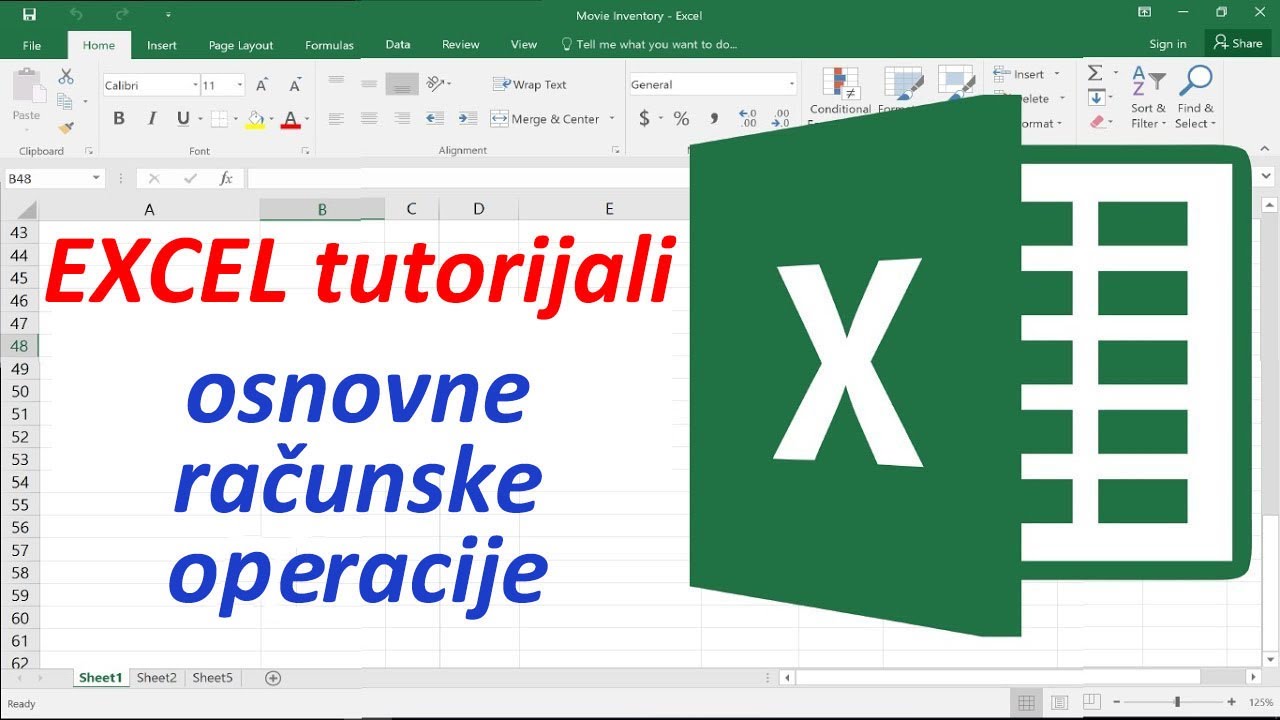Screen dimensions: 1280x720
Task: Click the Save icon in Quick Access
Action: (x=29, y=15)
